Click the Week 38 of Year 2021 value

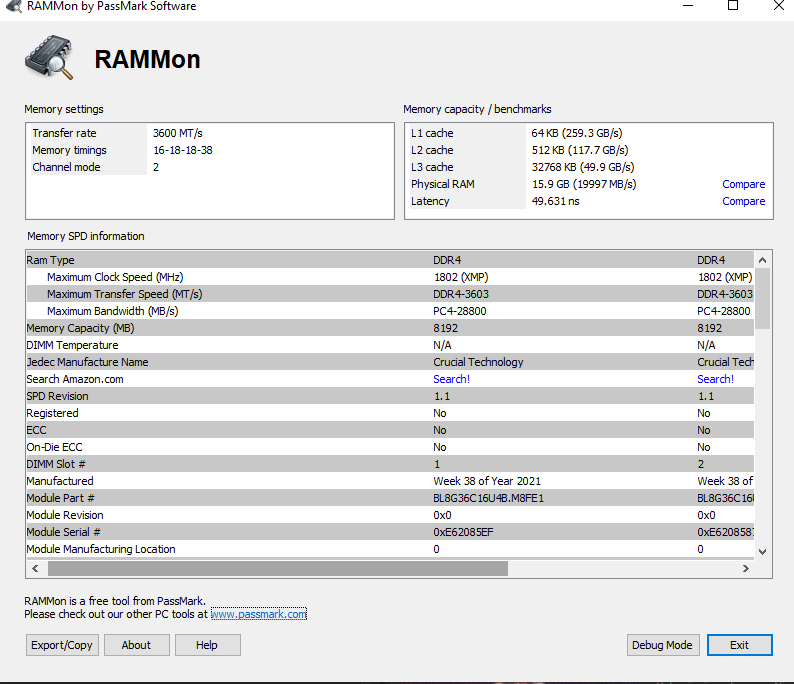point(487,481)
